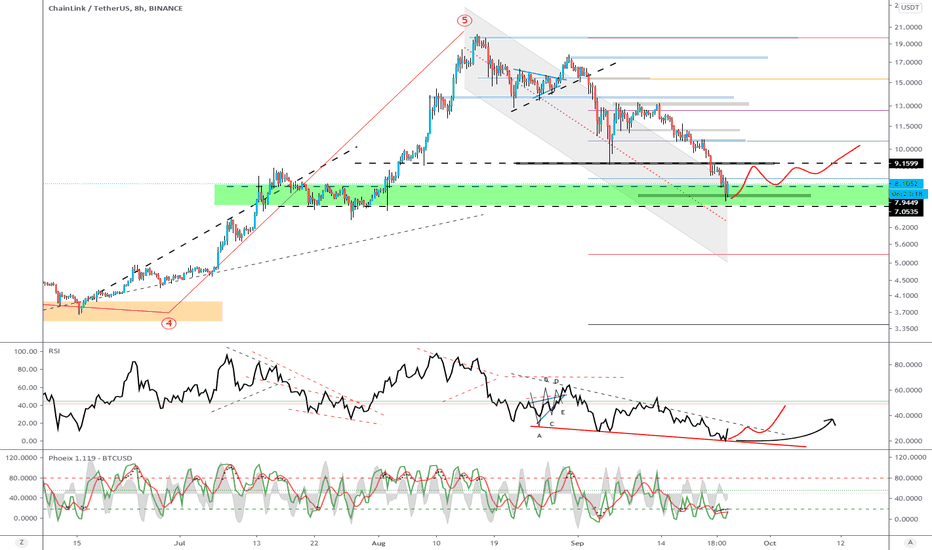
Task: Click the A auto-scale button at bottom right
Action: coord(910,542)
